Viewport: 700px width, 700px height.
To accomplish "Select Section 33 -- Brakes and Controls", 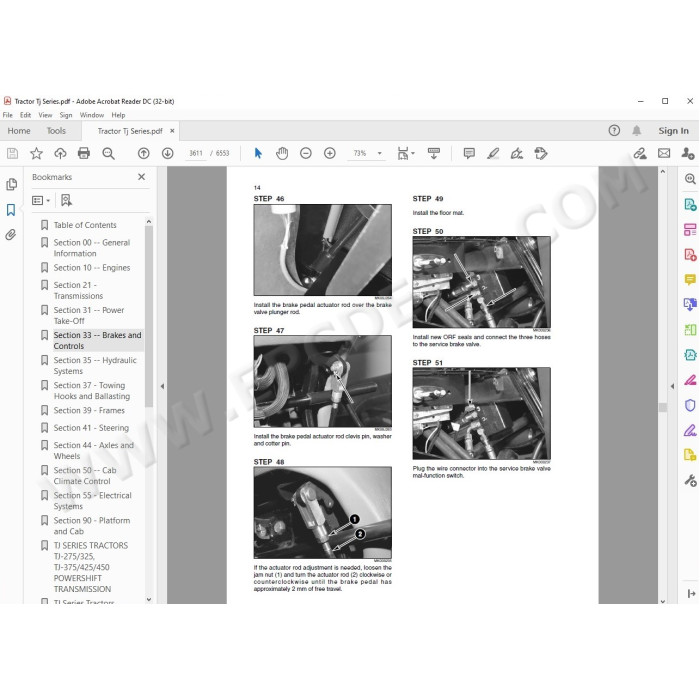I will coord(97,340).
